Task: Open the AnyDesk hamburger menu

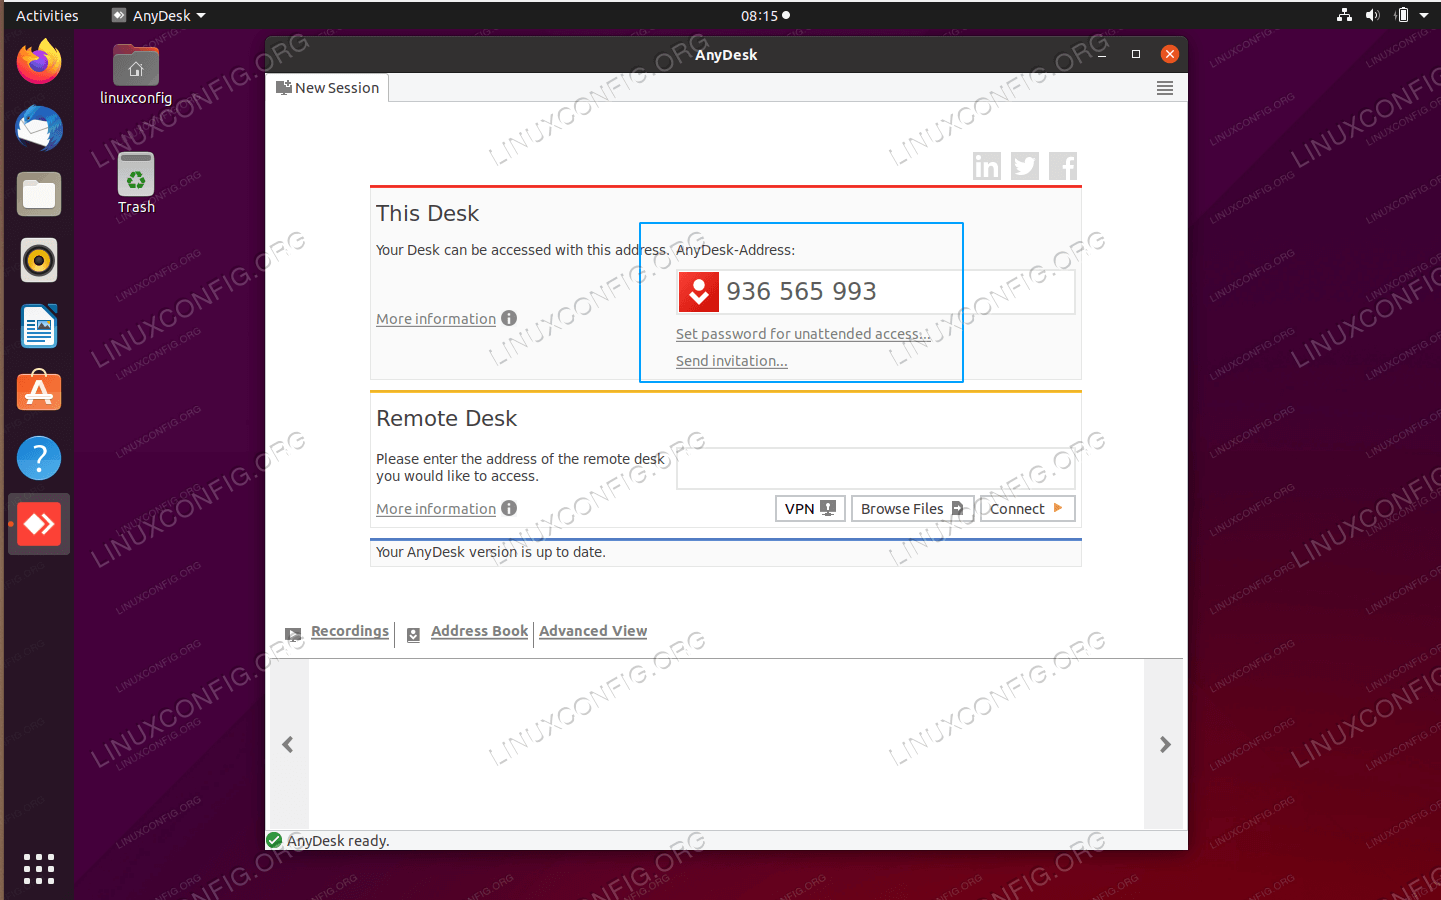Action: (1164, 88)
